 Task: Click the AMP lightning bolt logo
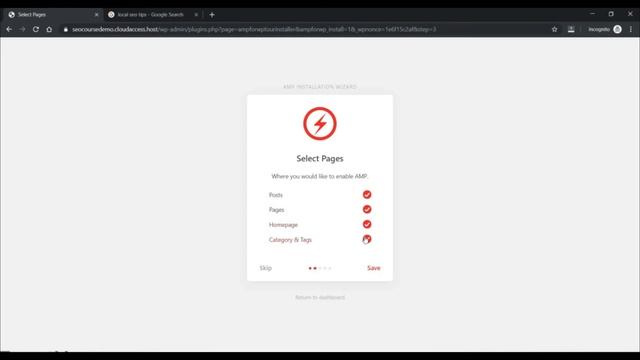point(320,124)
